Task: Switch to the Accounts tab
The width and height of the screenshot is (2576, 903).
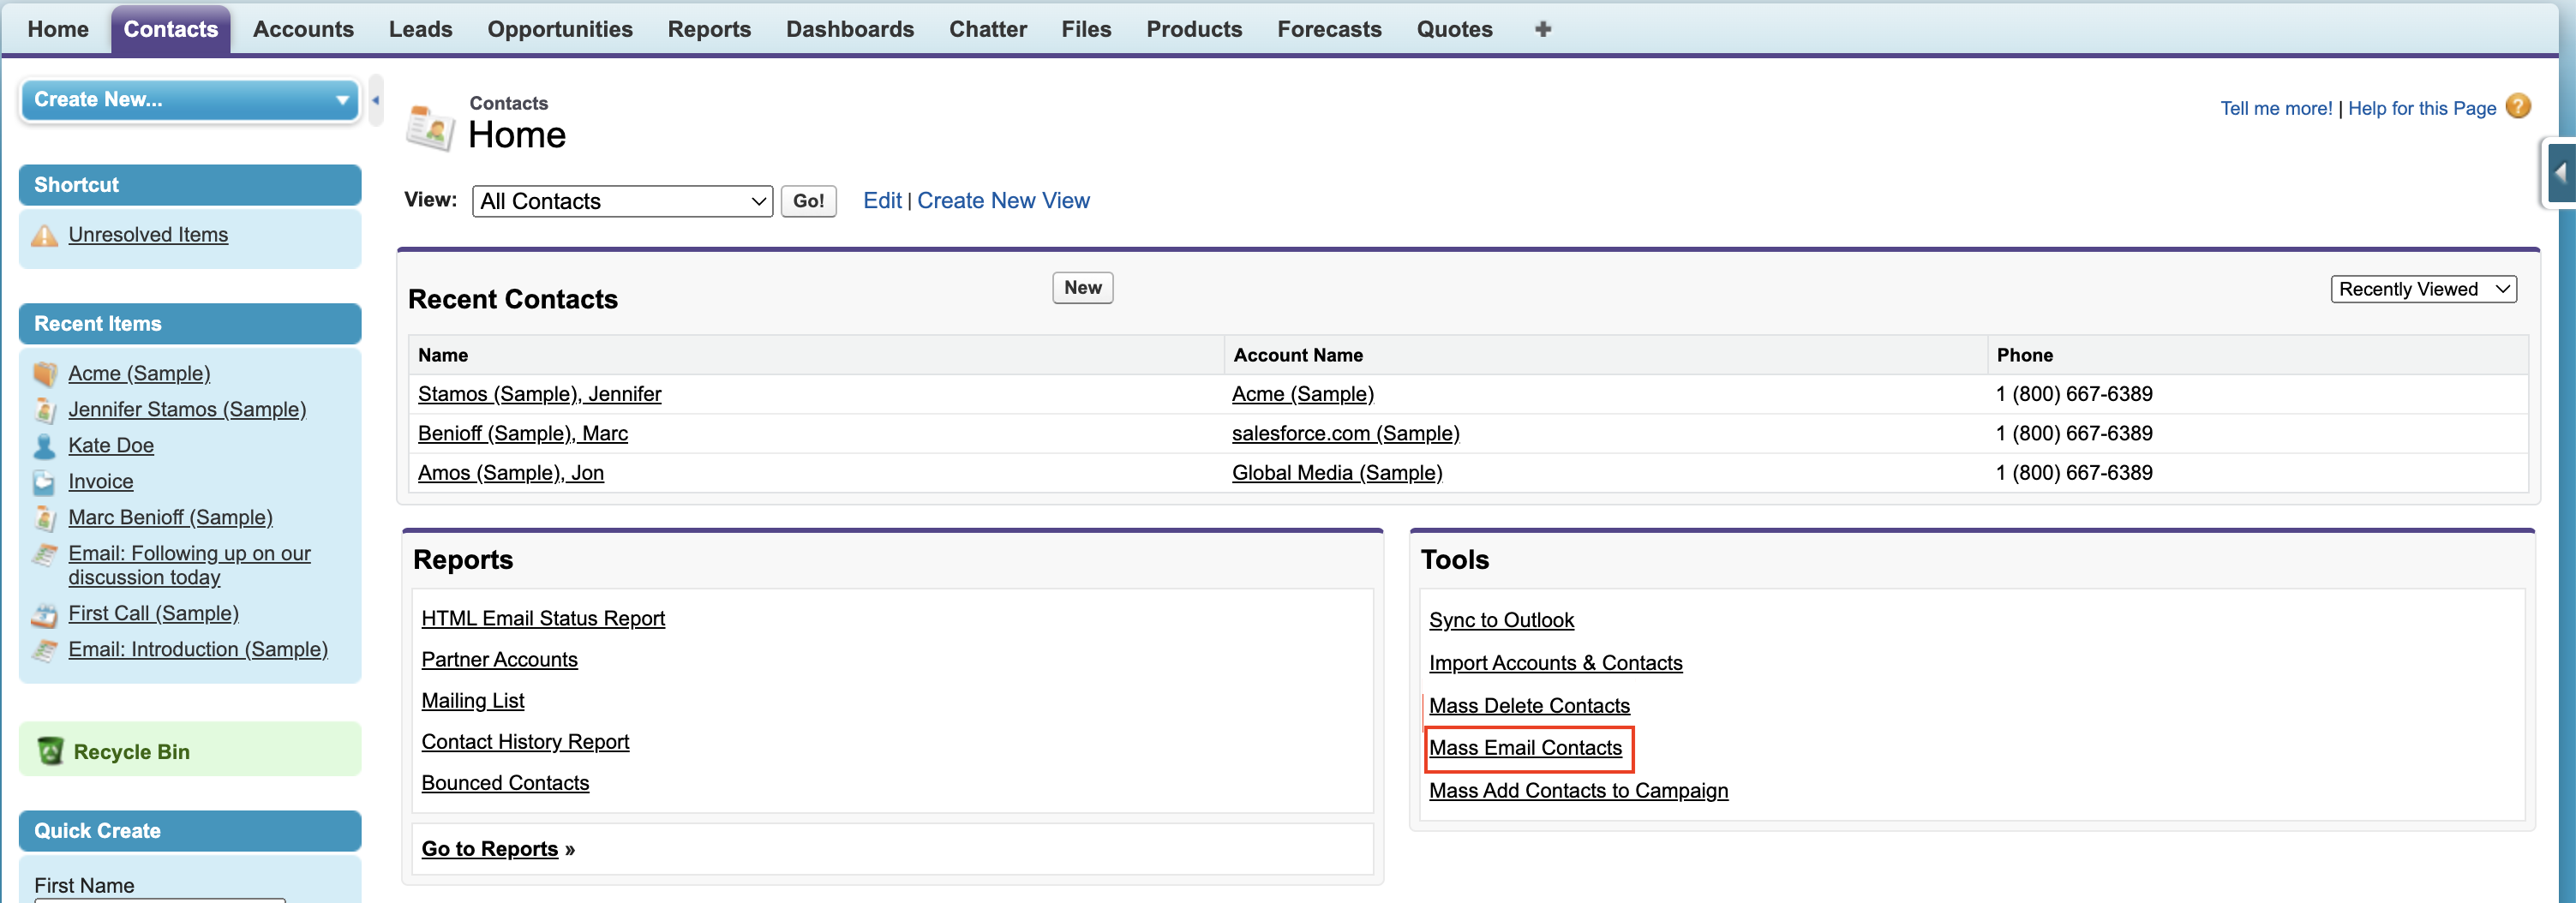Action: (303, 29)
